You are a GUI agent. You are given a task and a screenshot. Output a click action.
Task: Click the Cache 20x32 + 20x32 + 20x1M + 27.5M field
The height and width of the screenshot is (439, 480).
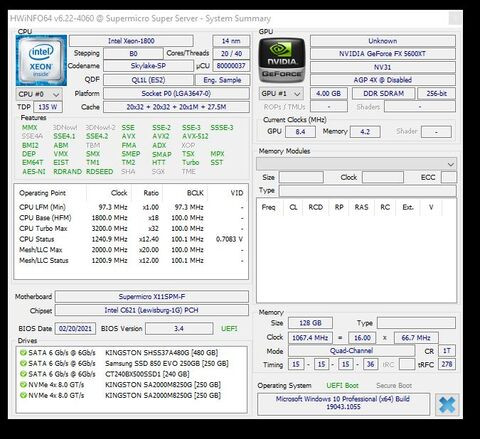coord(176,107)
